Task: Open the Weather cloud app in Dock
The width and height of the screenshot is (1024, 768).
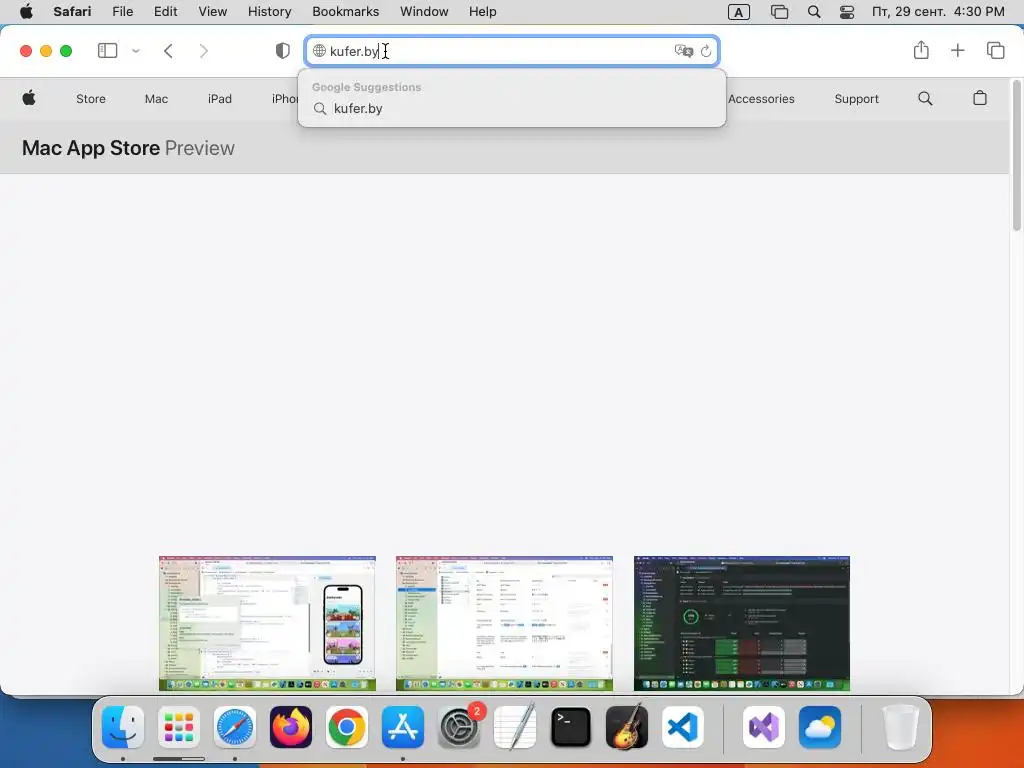Action: (x=820, y=727)
